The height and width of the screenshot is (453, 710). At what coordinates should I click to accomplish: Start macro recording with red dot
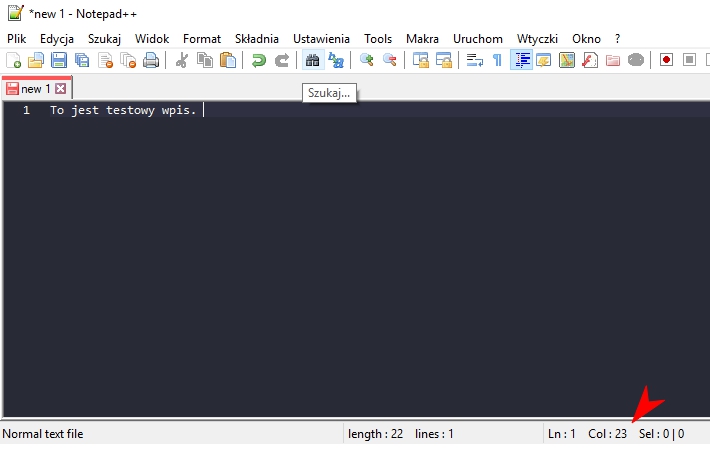(667, 60)
